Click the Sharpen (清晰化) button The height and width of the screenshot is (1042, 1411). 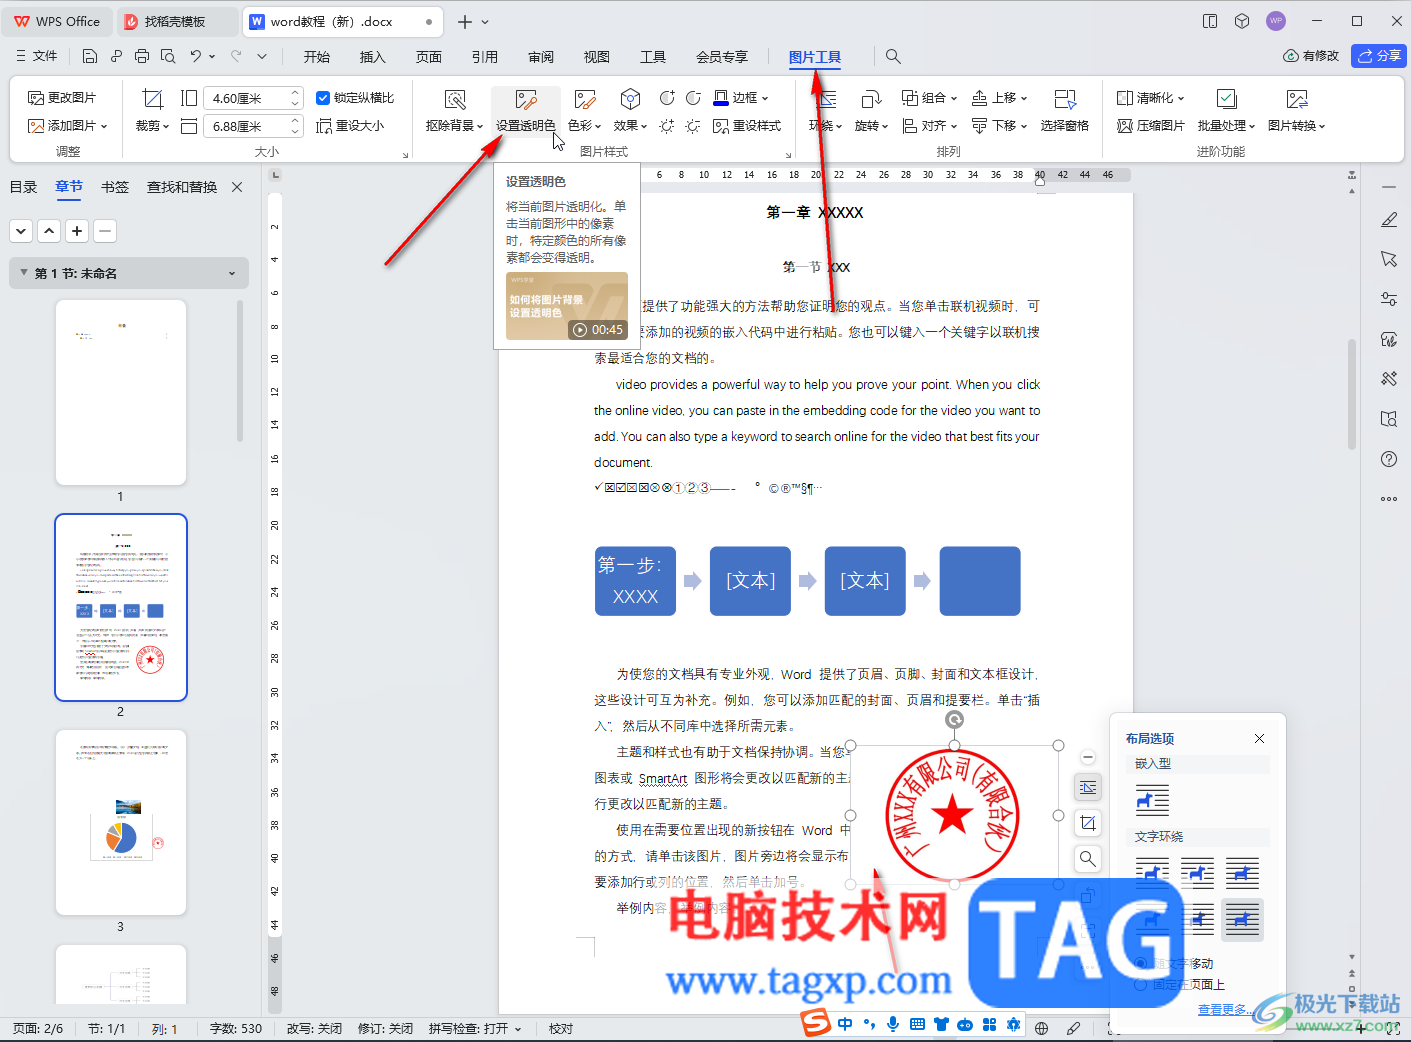[x=1151, y=98]
